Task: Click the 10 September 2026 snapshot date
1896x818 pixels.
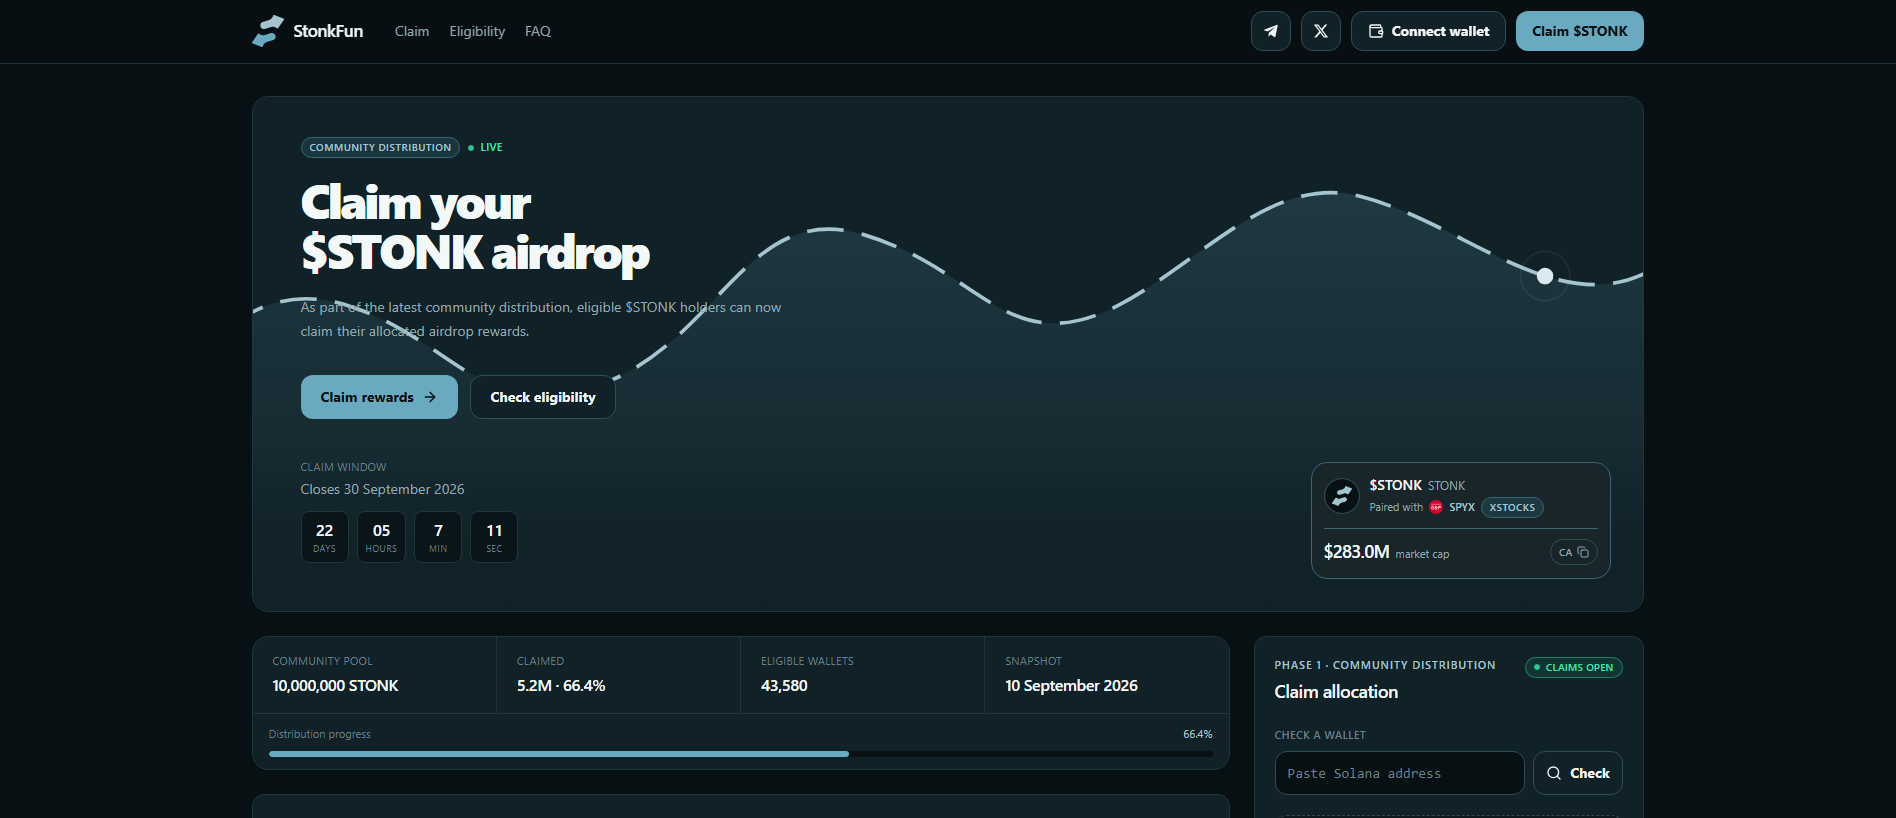Action: [1071, 686]
